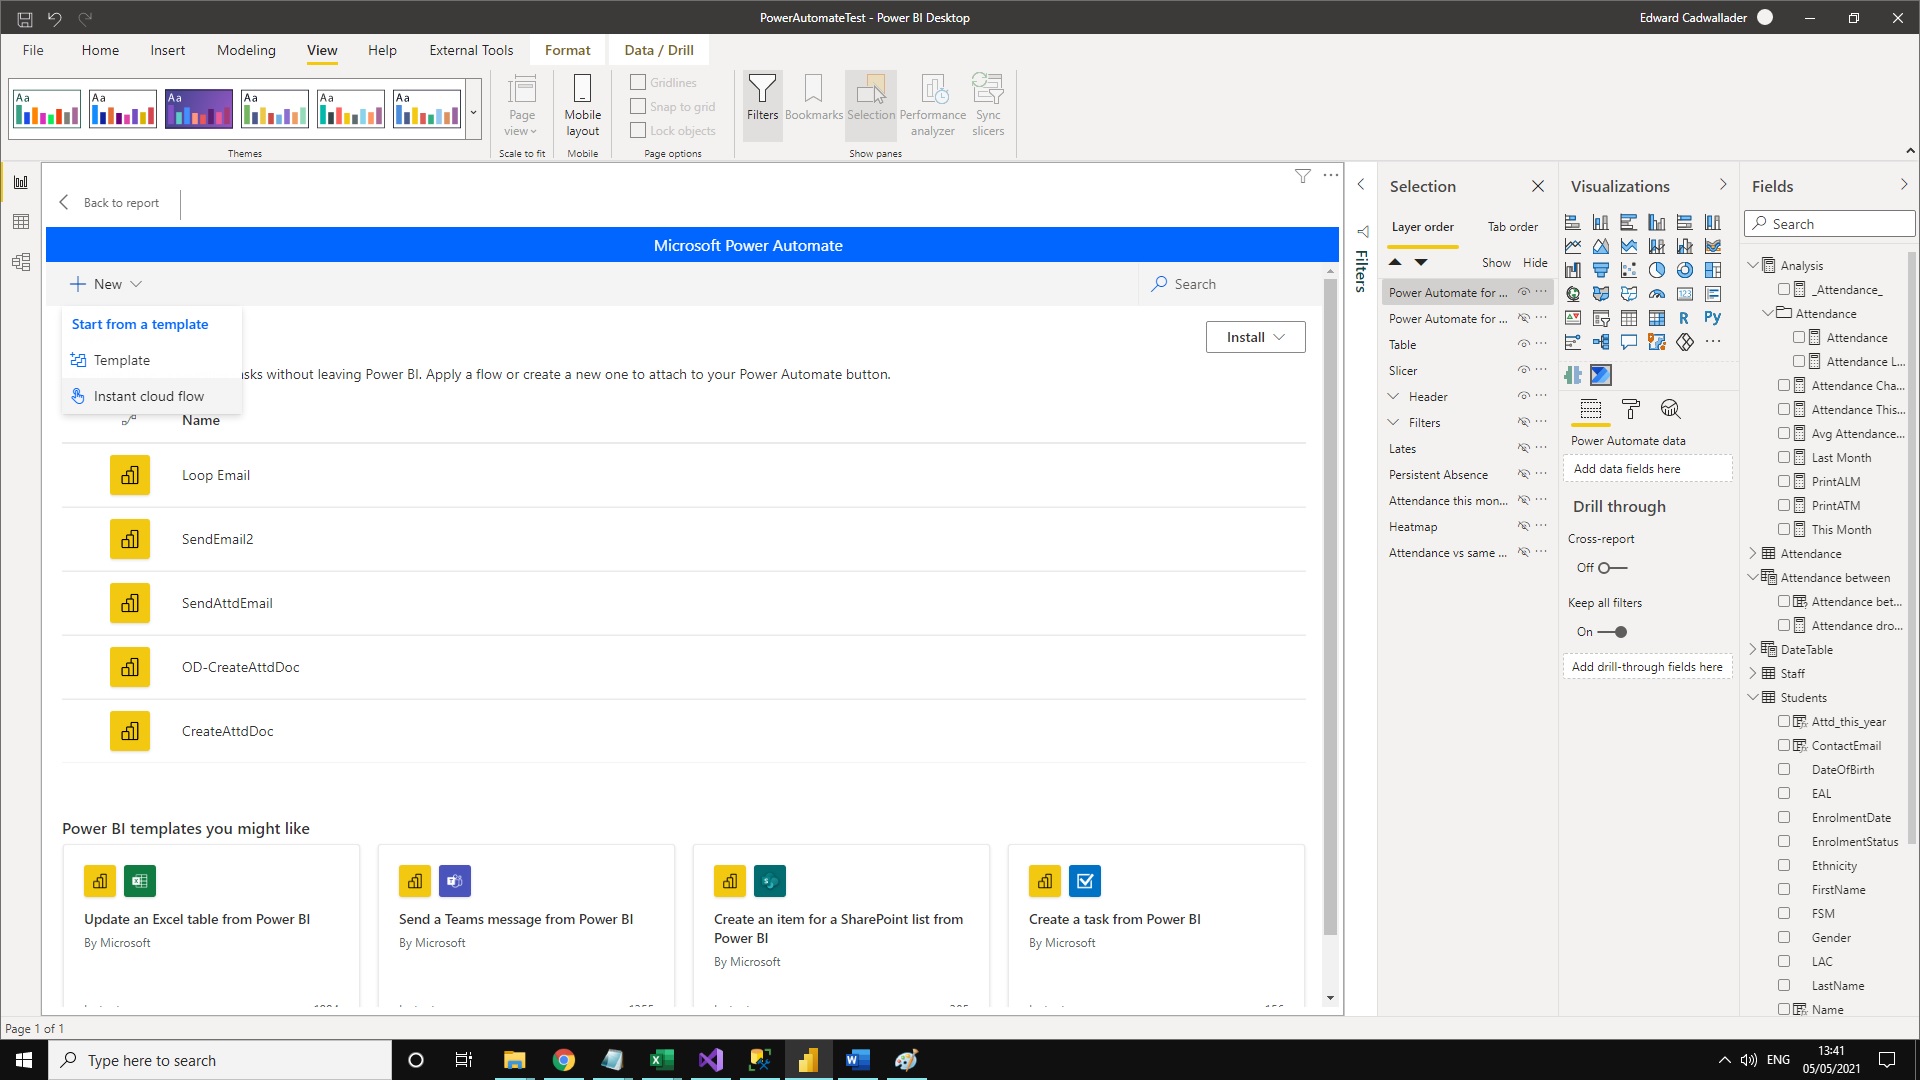Viewport: 1920px width, 1080px height.
Task: Open the New dropdown menu
Action: point(106,284)
